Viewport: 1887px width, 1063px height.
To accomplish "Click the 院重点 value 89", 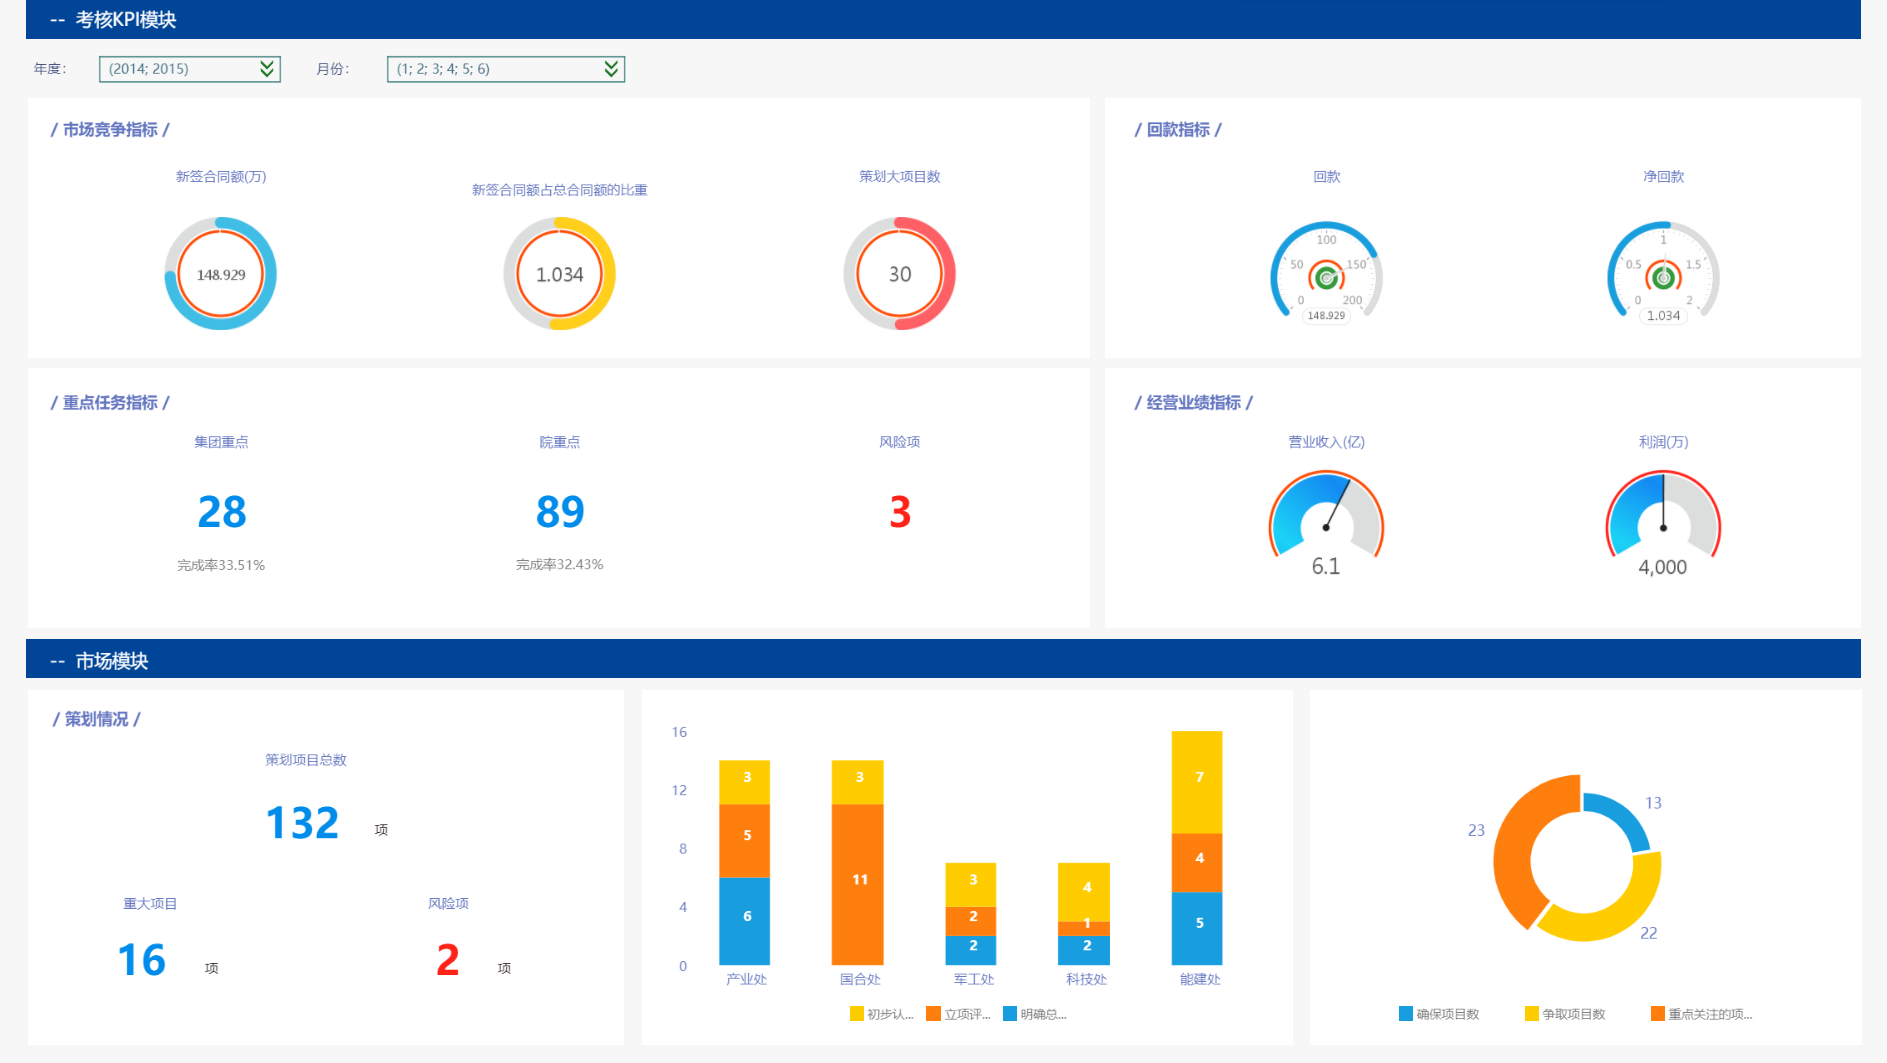I will coord(560,512).
